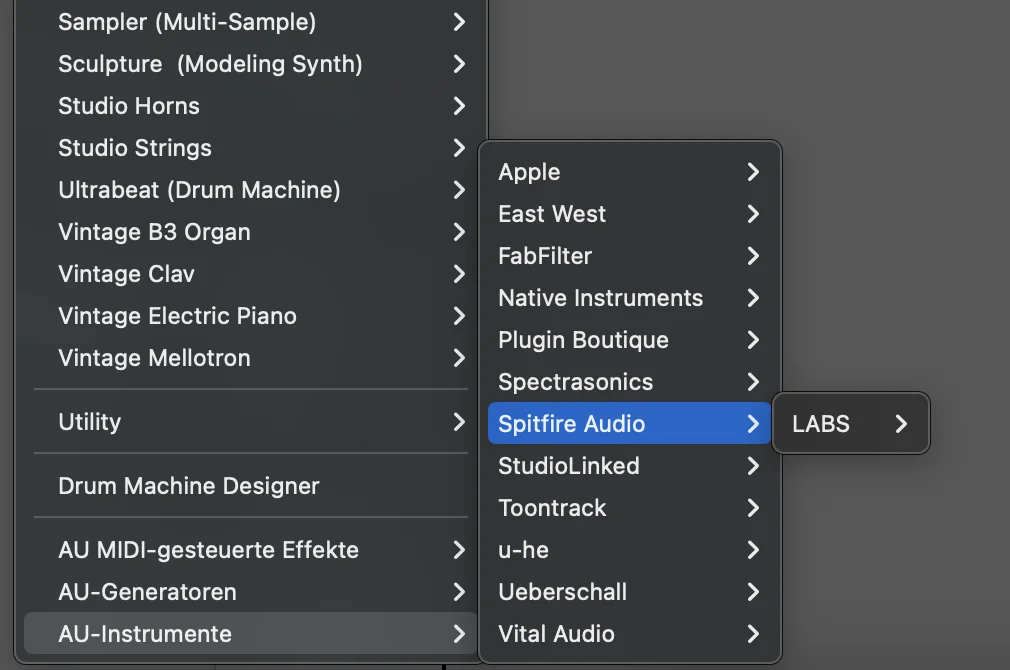Select Drum Machine Designer
The height and width of the screenshot is (670, 1010).
251,486
